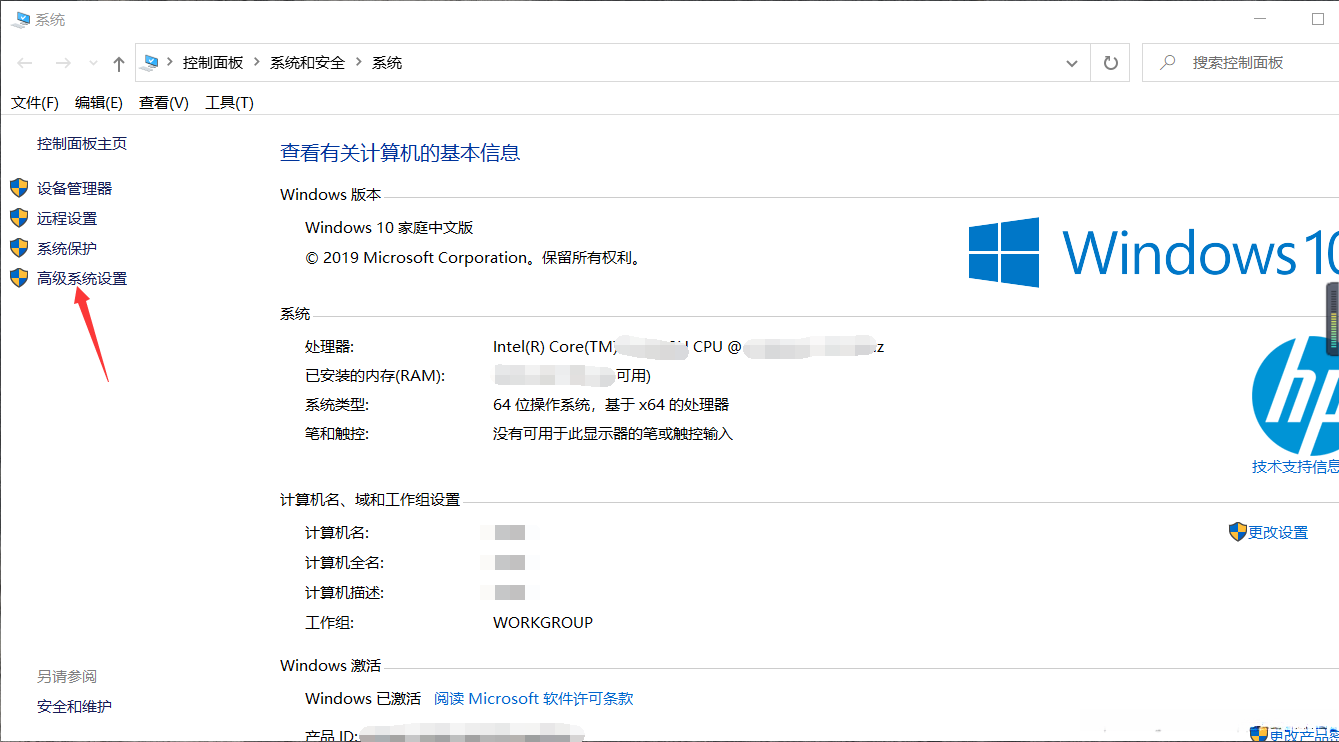Viewport: 1339px width, 742px height.
Task: Click the 处理器 label
Action: (x=330, y=347)
